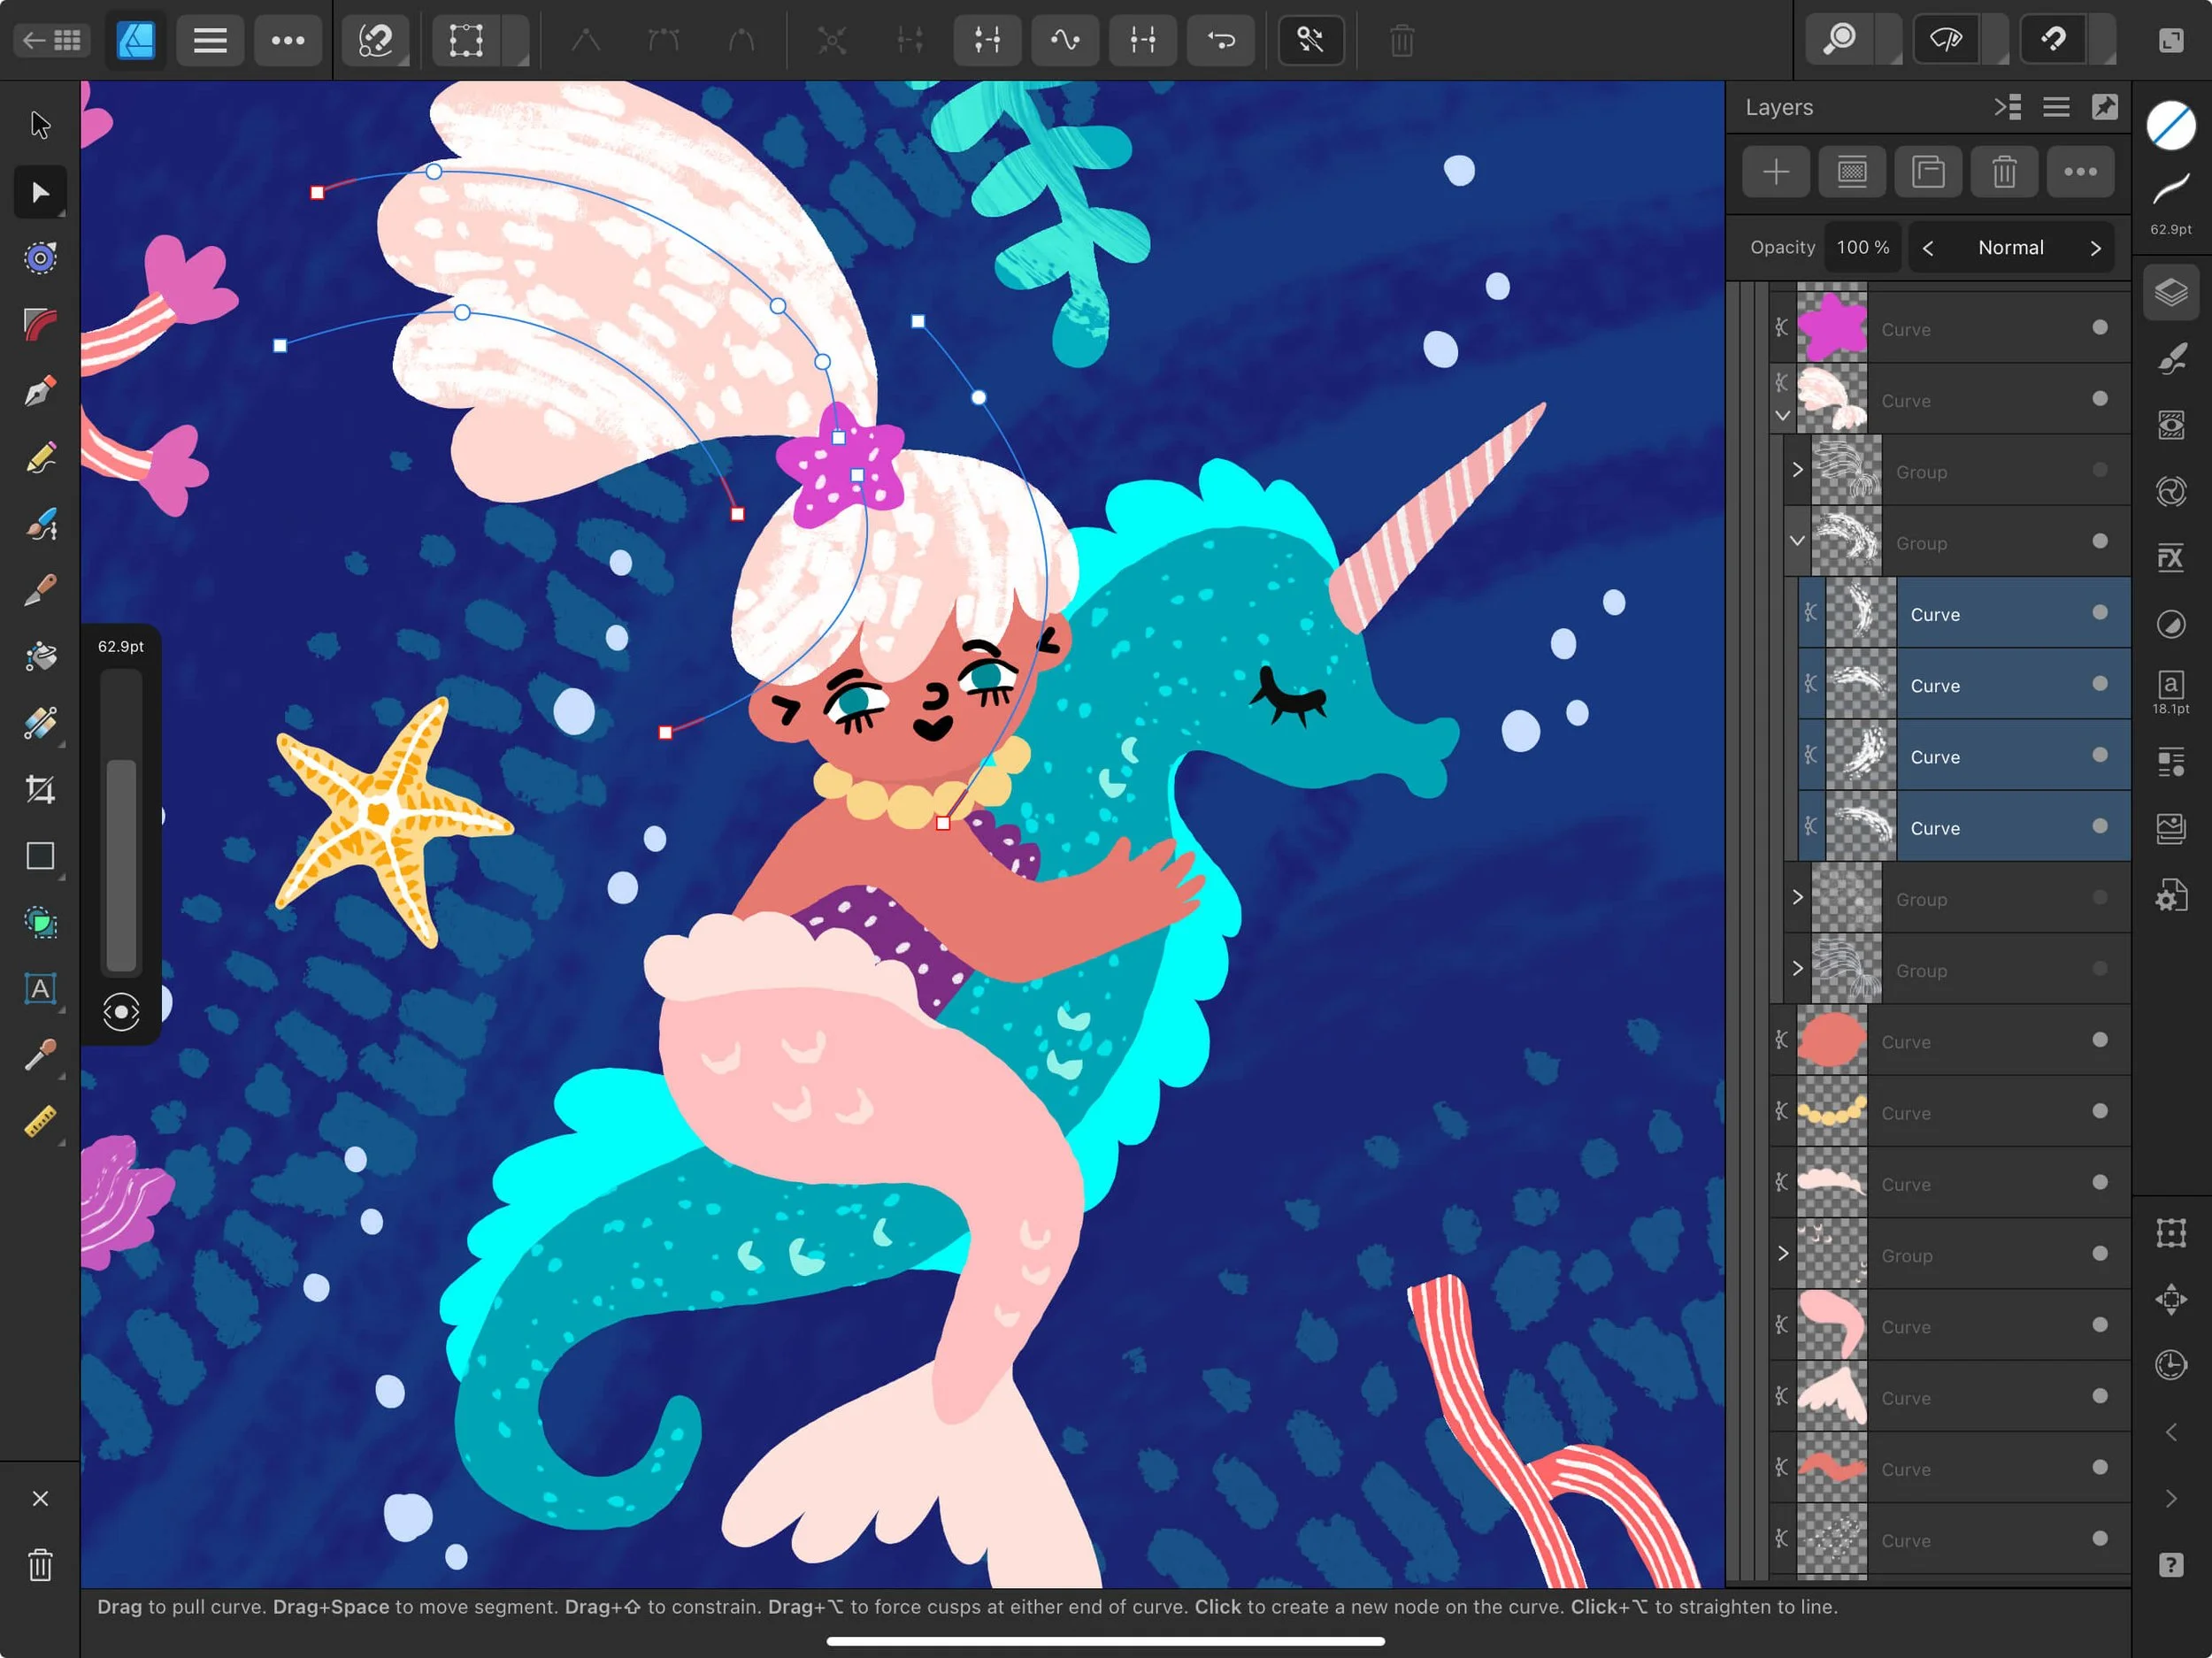This screenshot has width=2212, height=1658.
Task: Expand the collapsed Group layer above the selection
Action: click(x=1796, y=471)
